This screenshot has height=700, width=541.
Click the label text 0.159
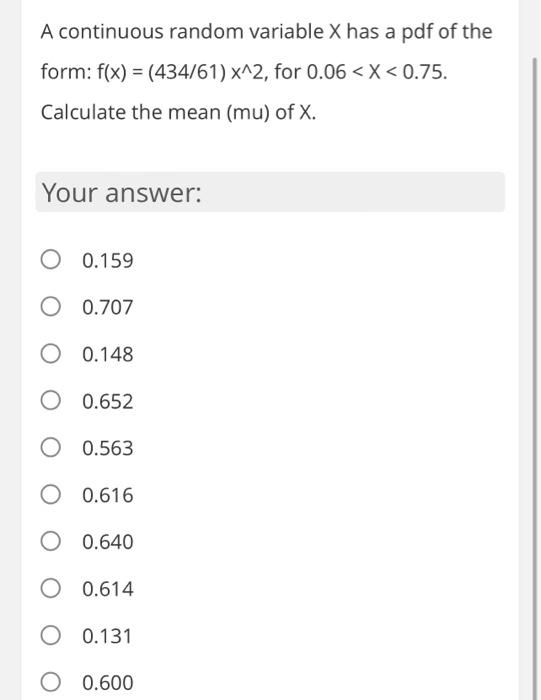tap(108, 260)
